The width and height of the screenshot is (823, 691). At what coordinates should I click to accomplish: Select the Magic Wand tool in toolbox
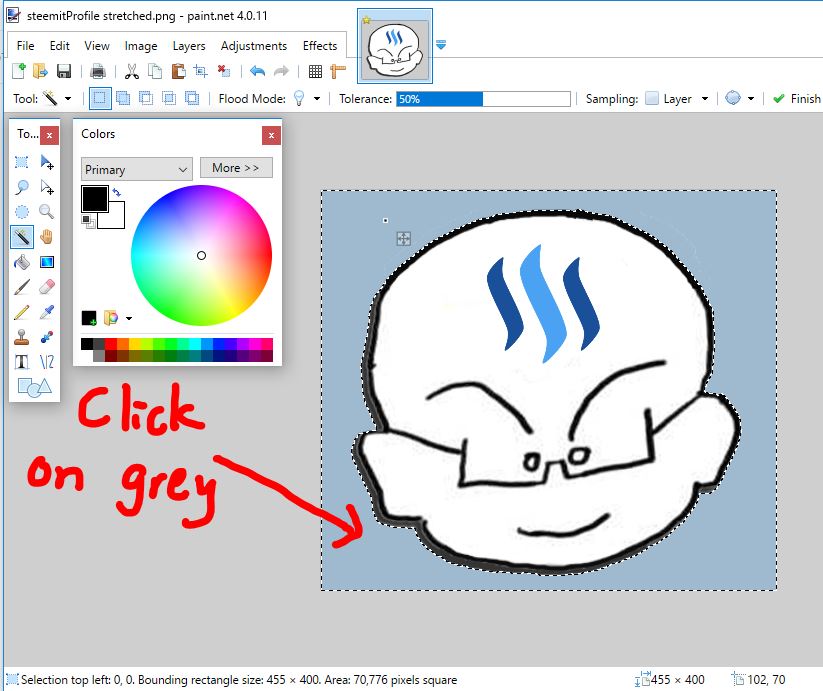pos(22,237)
